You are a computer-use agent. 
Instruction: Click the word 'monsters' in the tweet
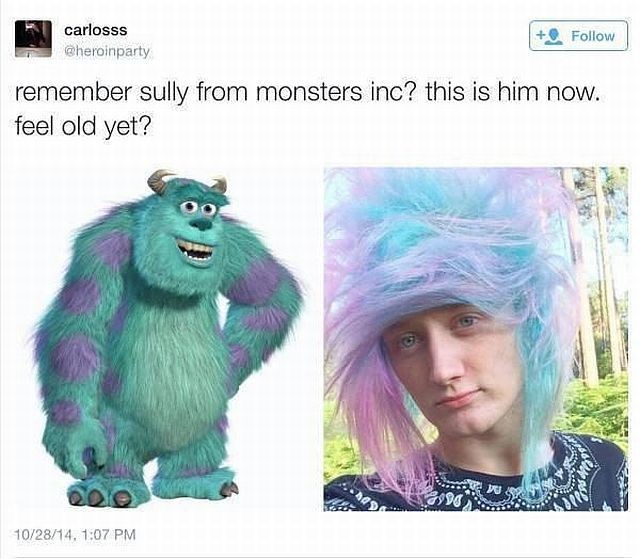[309, 92]
